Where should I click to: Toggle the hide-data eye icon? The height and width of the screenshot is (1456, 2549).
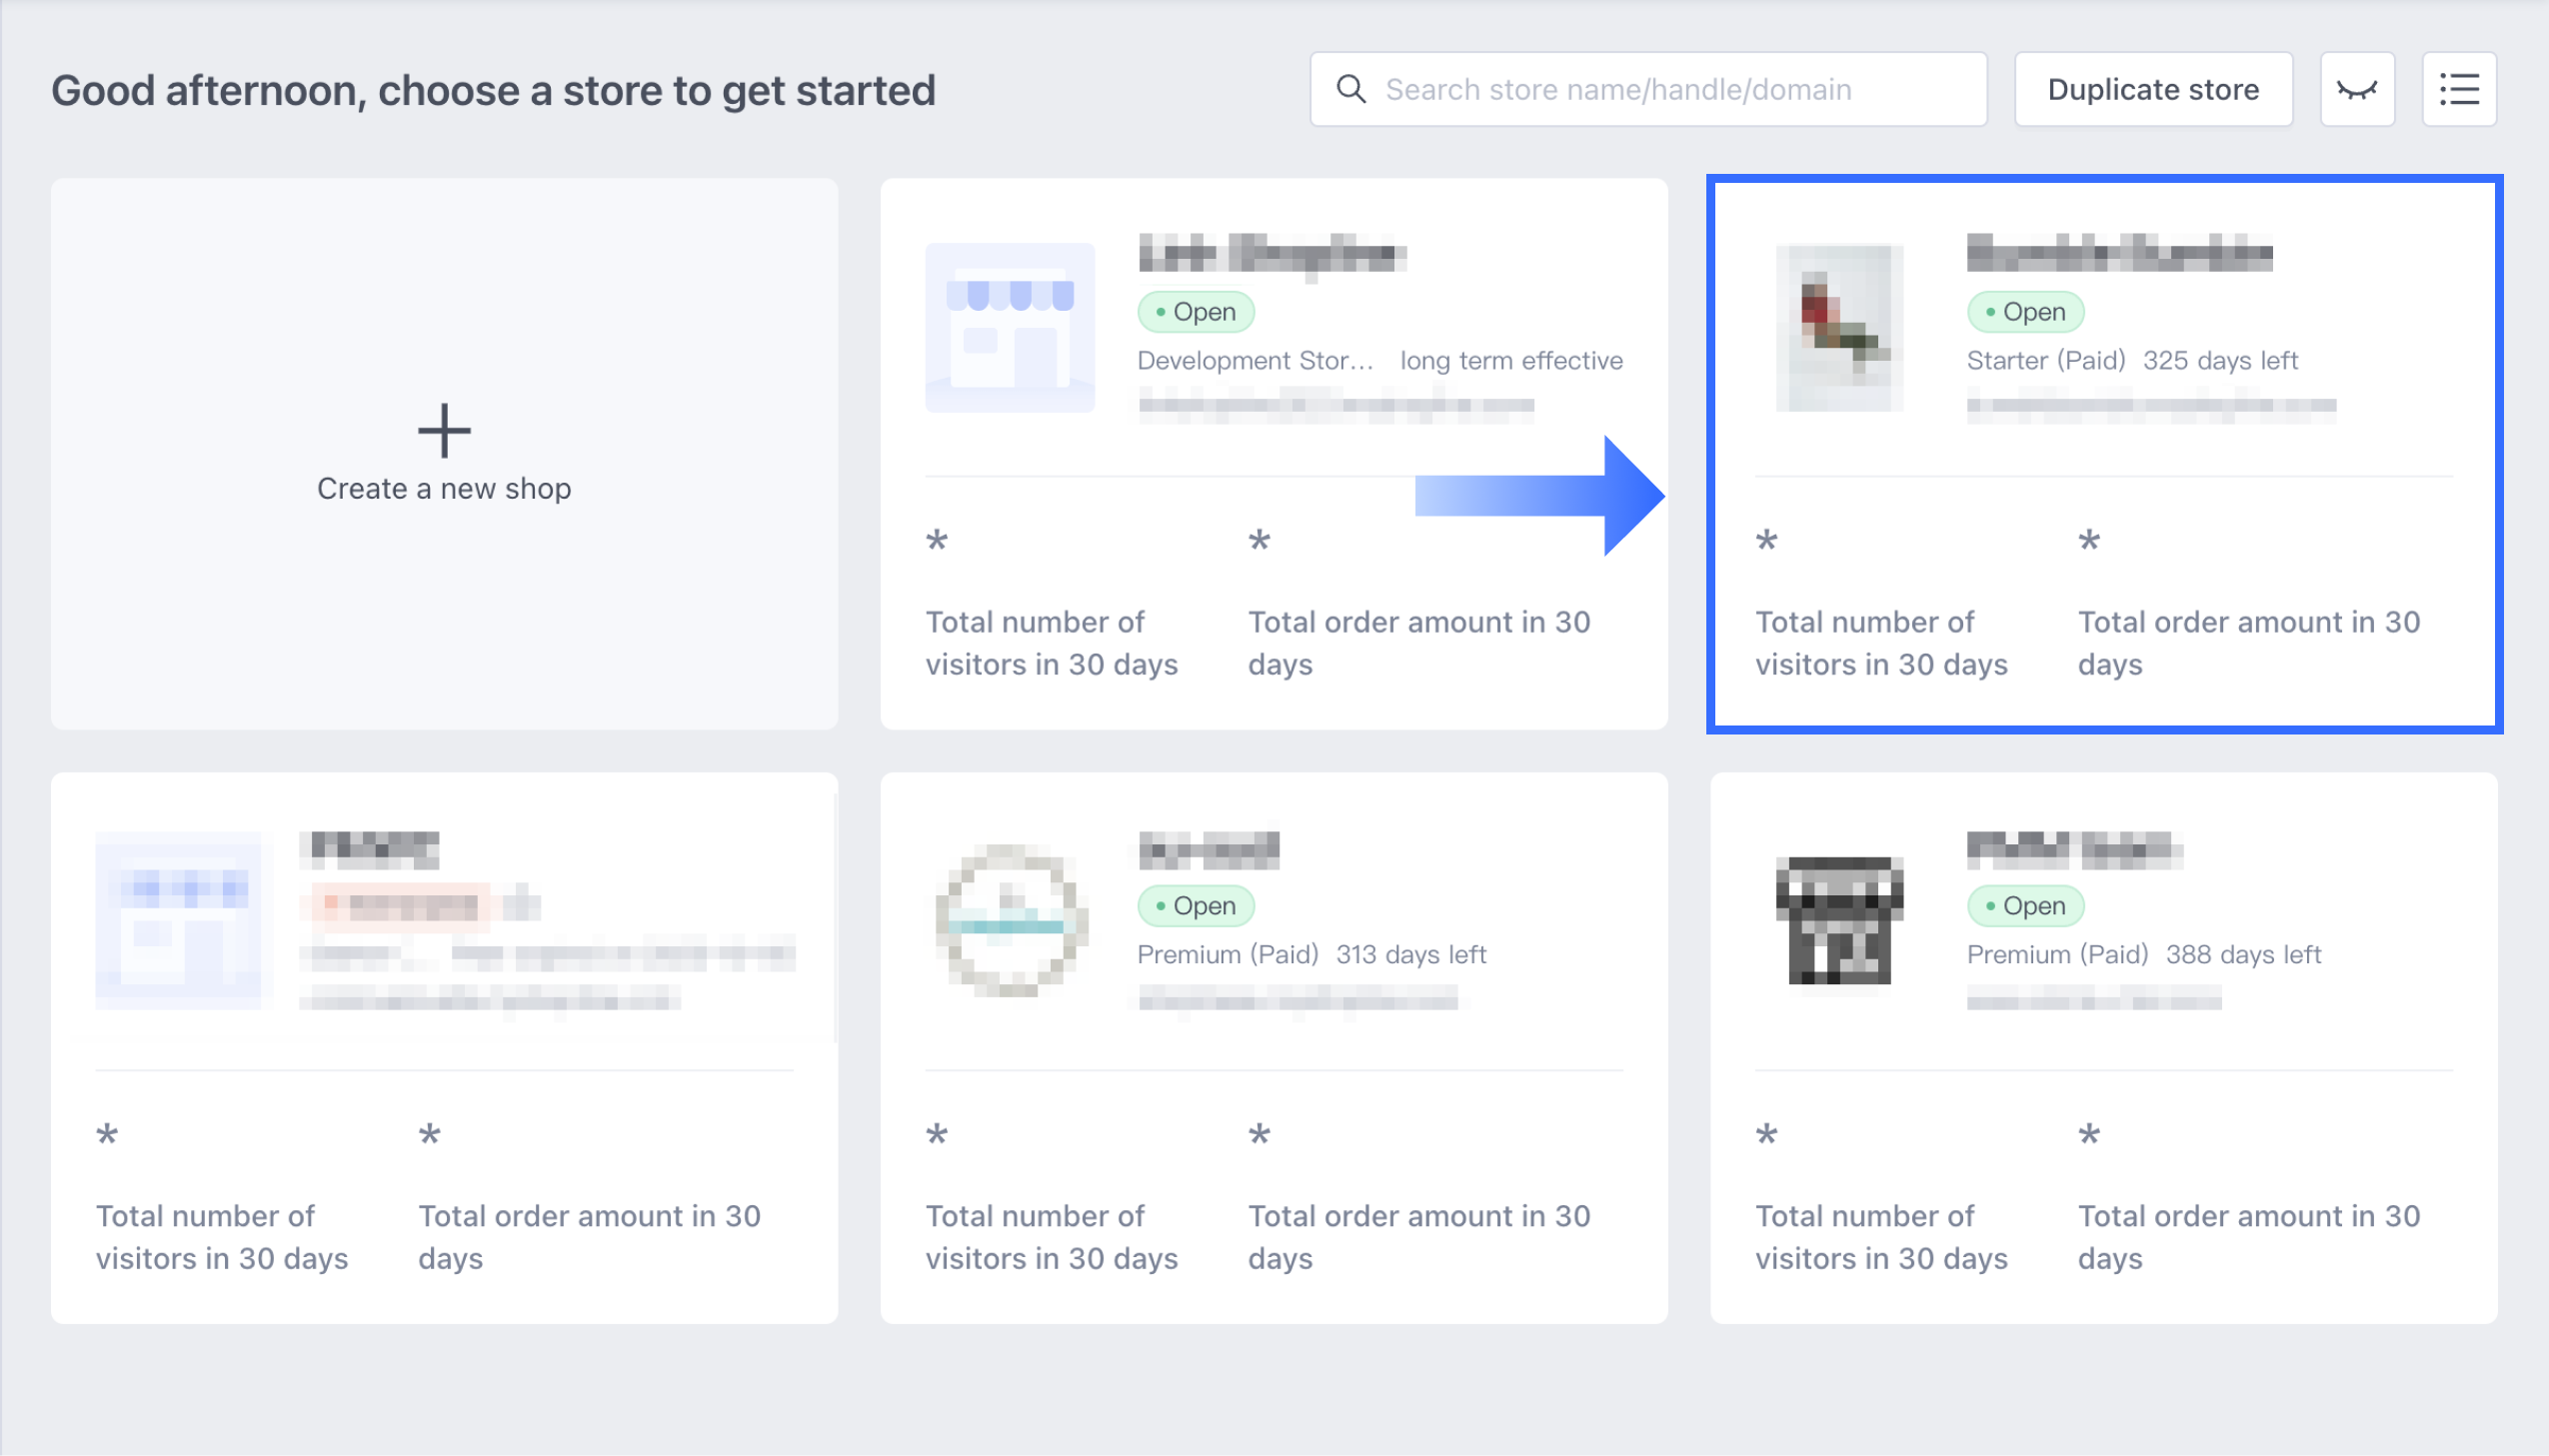tap(2357, 90)
